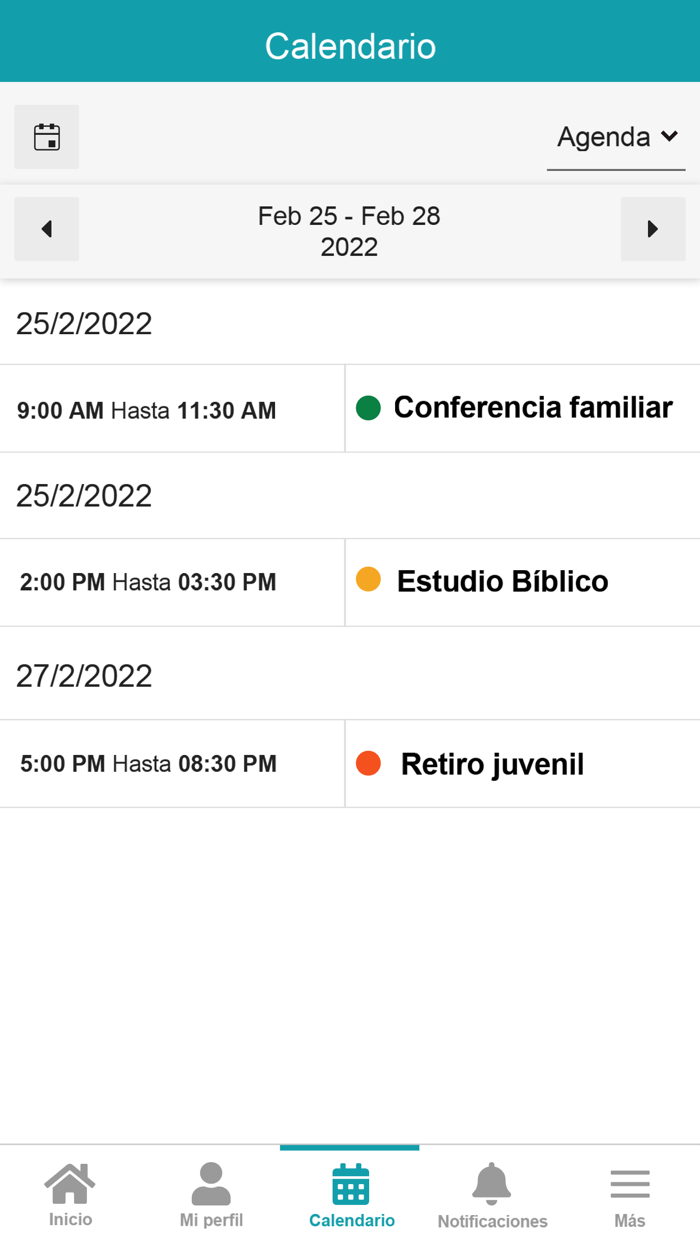Open Notificaciones bell icon
The height and width of the screenshot is (1244, 700).
pyautogui.click(x=491, y=1185)
